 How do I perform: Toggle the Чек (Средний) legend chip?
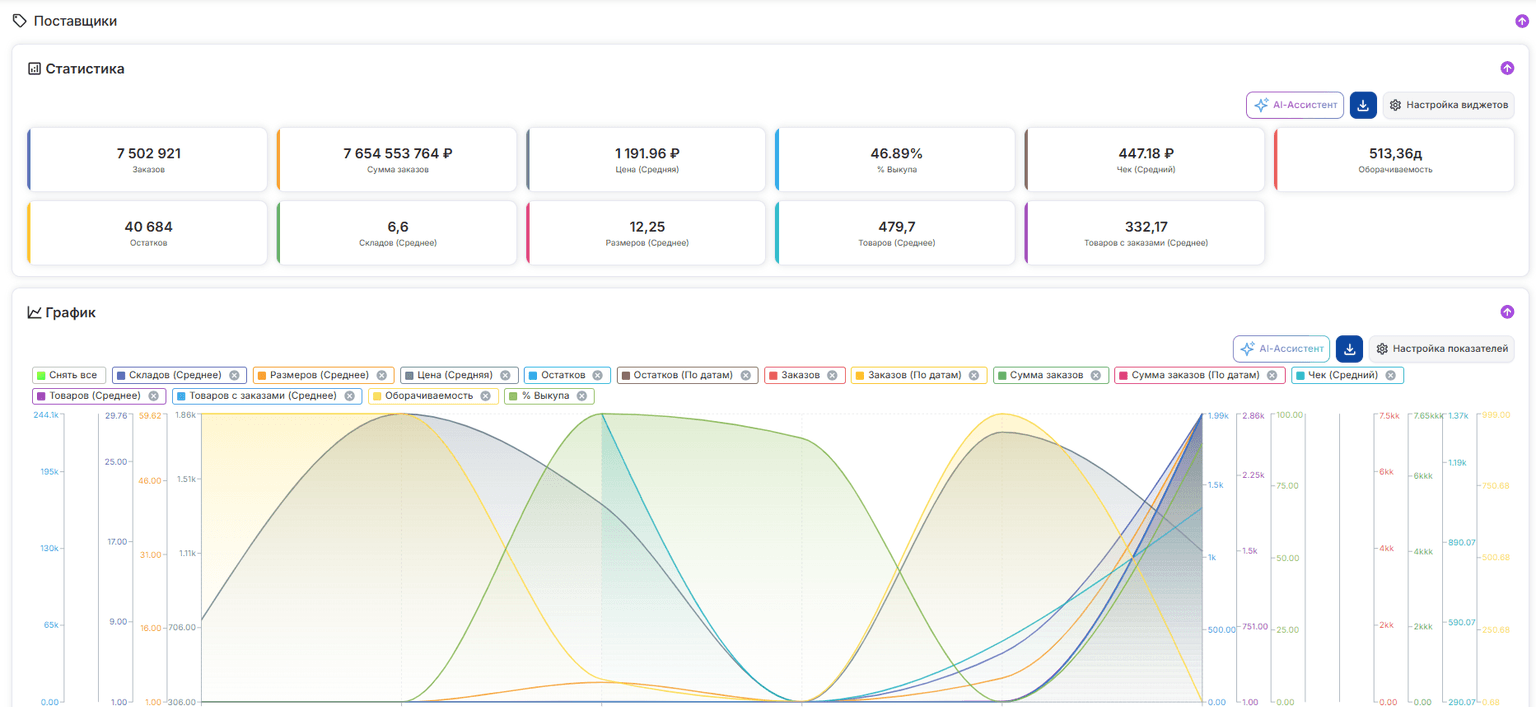point(1347,375)
